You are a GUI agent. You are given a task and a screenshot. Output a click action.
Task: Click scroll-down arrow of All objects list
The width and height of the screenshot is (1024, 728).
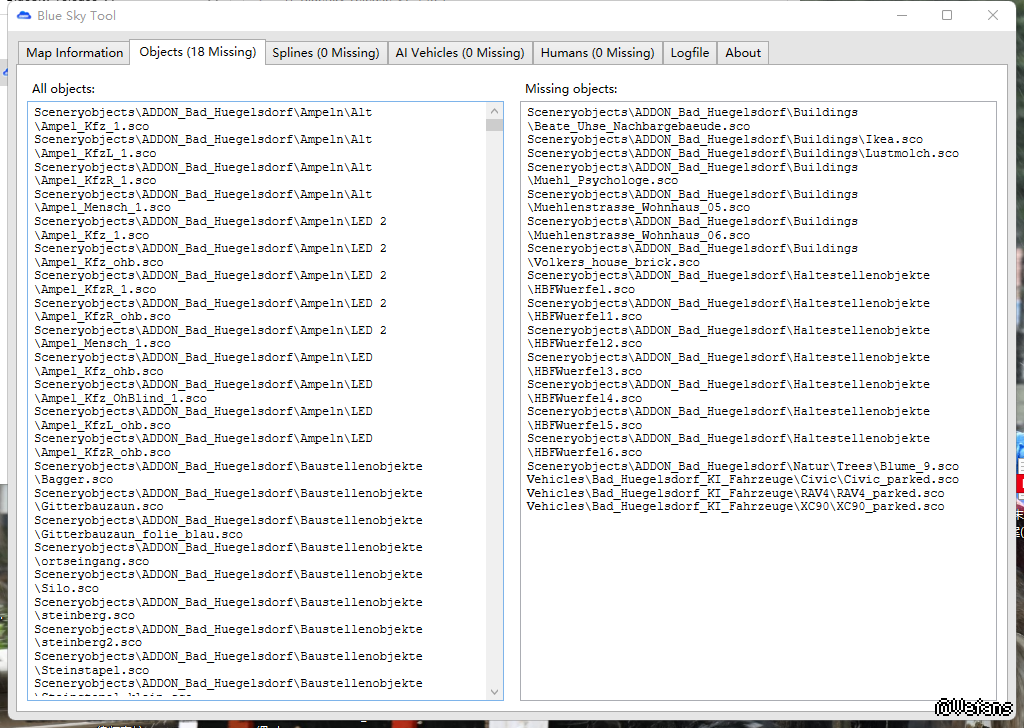pyautogui.click(x=494, y=691)
